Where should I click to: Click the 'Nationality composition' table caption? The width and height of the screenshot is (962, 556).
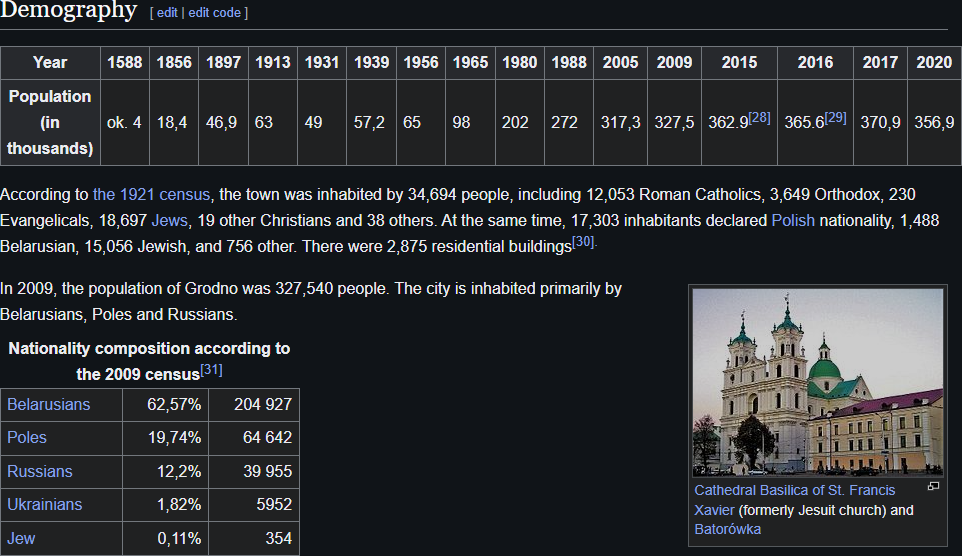pos(149,361)
